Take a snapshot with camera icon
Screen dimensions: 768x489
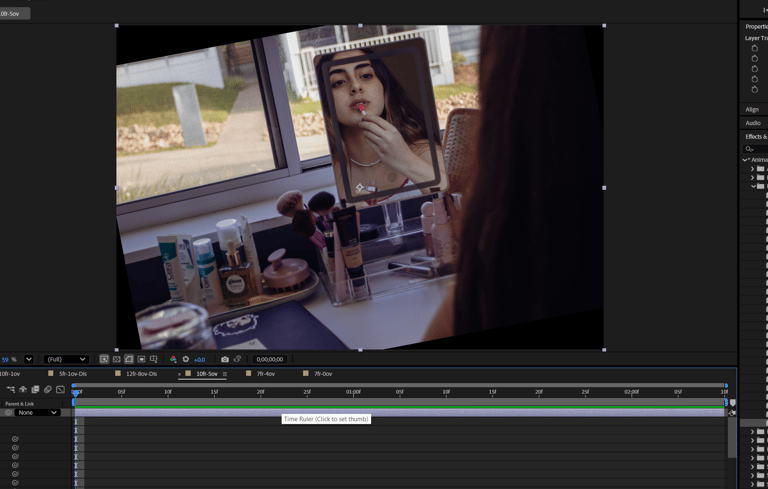pyautogui.click(x=225, y=359)
